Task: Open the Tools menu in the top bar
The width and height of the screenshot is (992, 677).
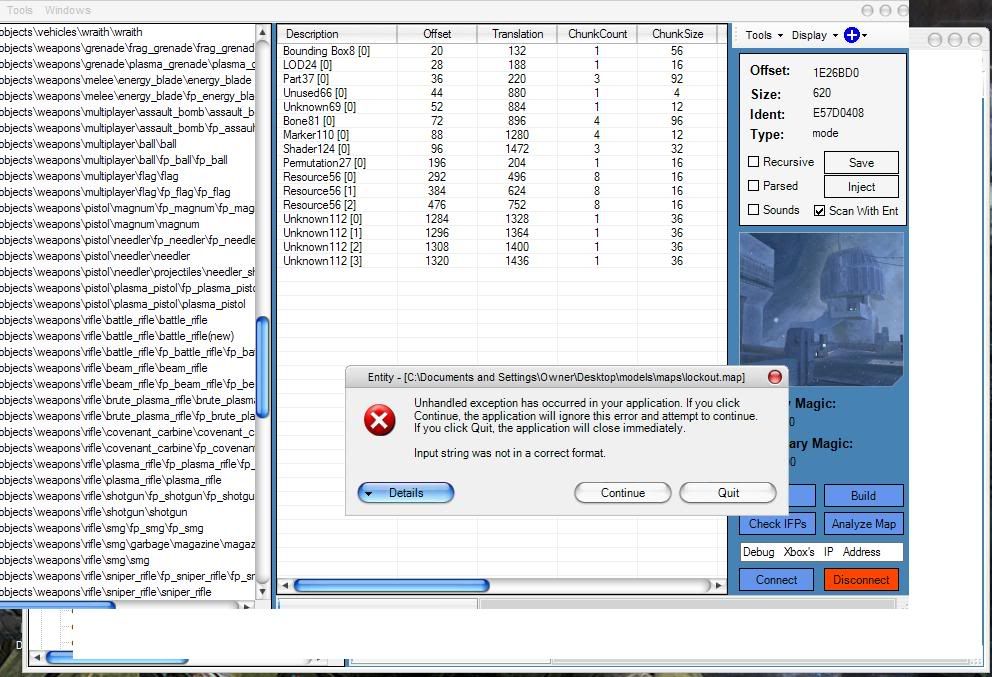Action: [19, 10]
